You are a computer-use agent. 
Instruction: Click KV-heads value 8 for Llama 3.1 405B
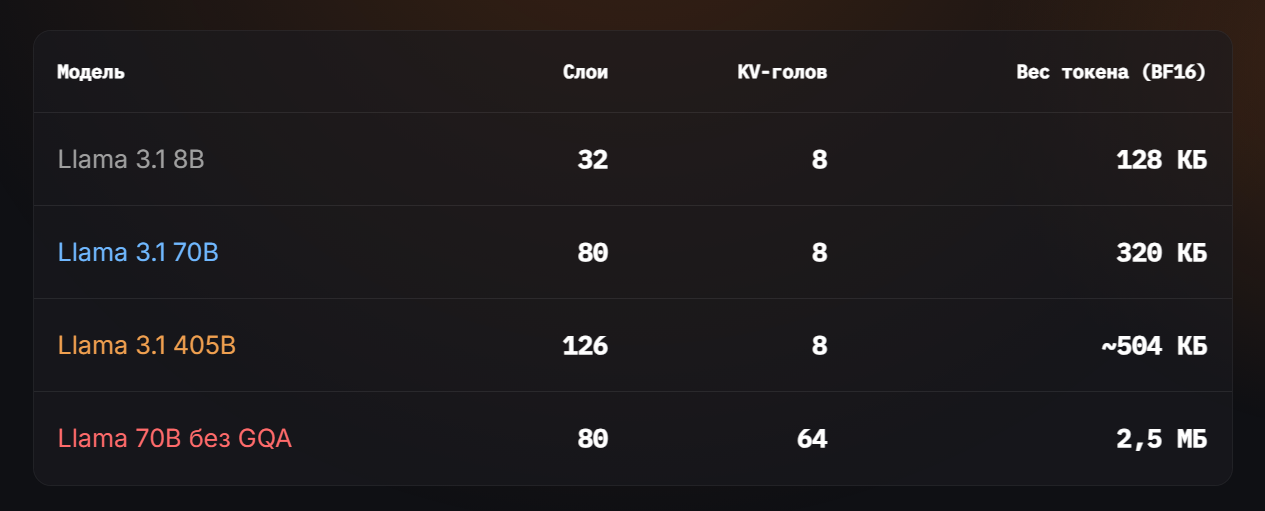[x=820, y=345]
